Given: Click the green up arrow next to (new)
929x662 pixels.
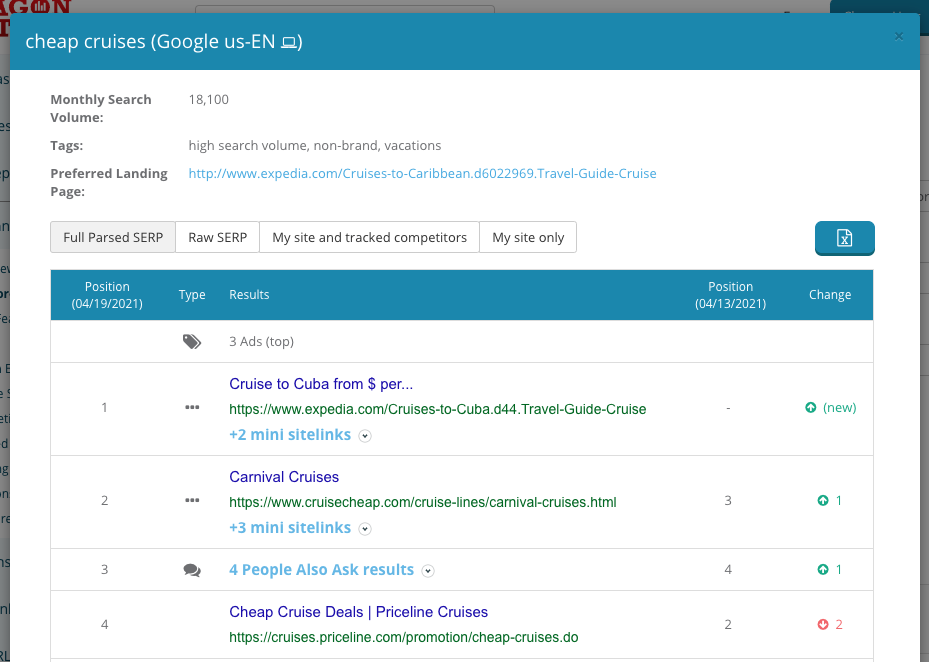Looking at the screenshot, I should pos(810,408).
